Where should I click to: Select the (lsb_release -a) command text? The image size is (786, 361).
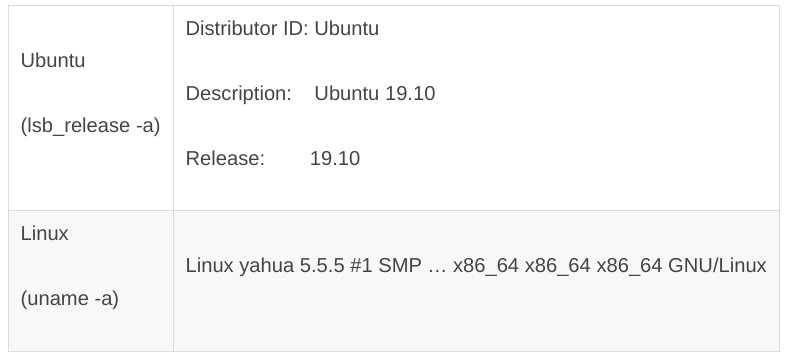click(x=90, y=125)
